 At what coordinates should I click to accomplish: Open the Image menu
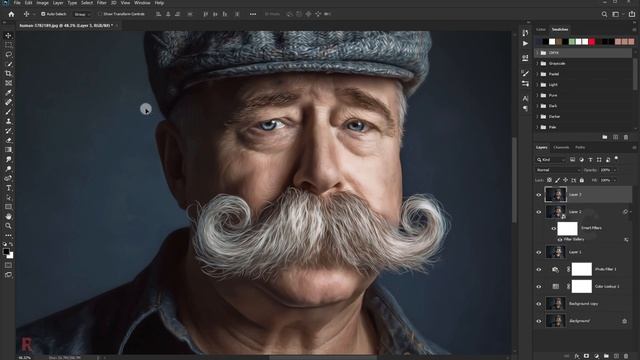pyautogui.click(x=42, y=3)
